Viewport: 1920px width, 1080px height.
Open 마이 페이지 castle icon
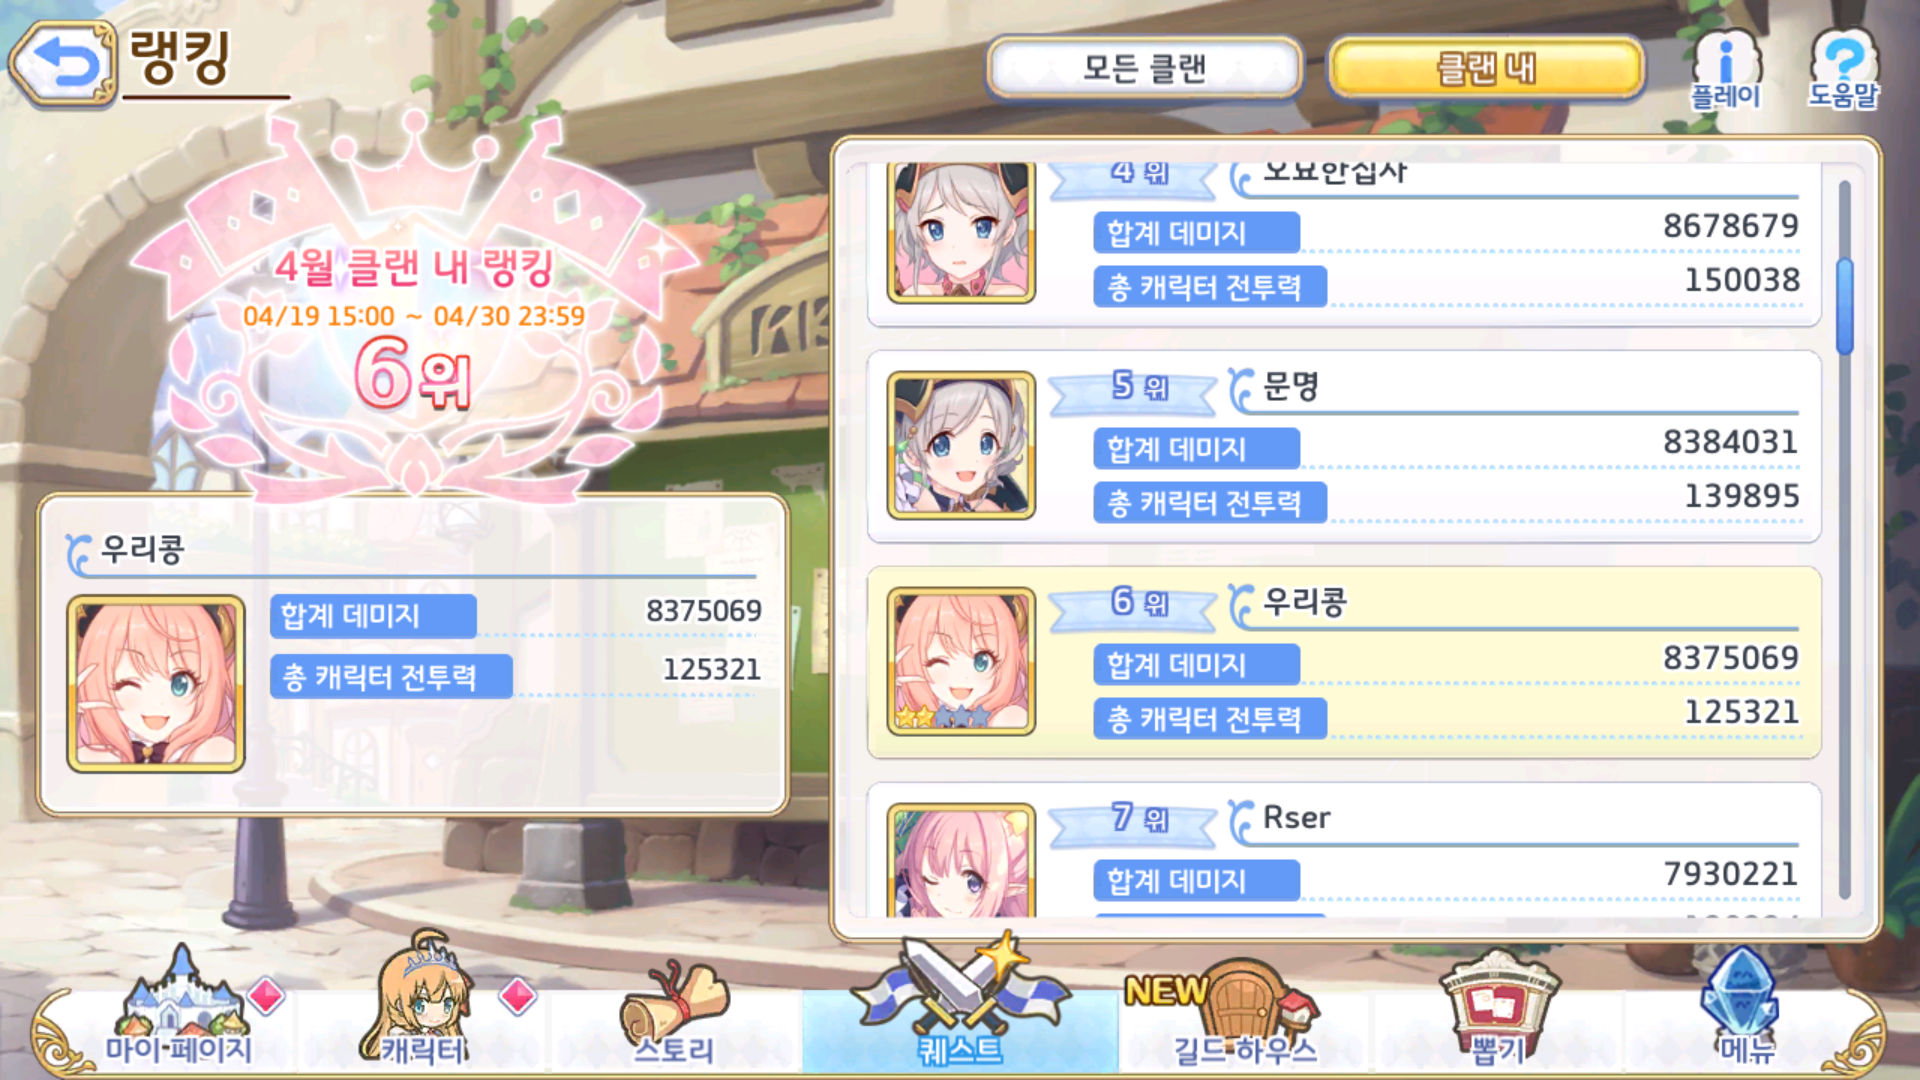pyautogui.click(x=180, y=1005)
